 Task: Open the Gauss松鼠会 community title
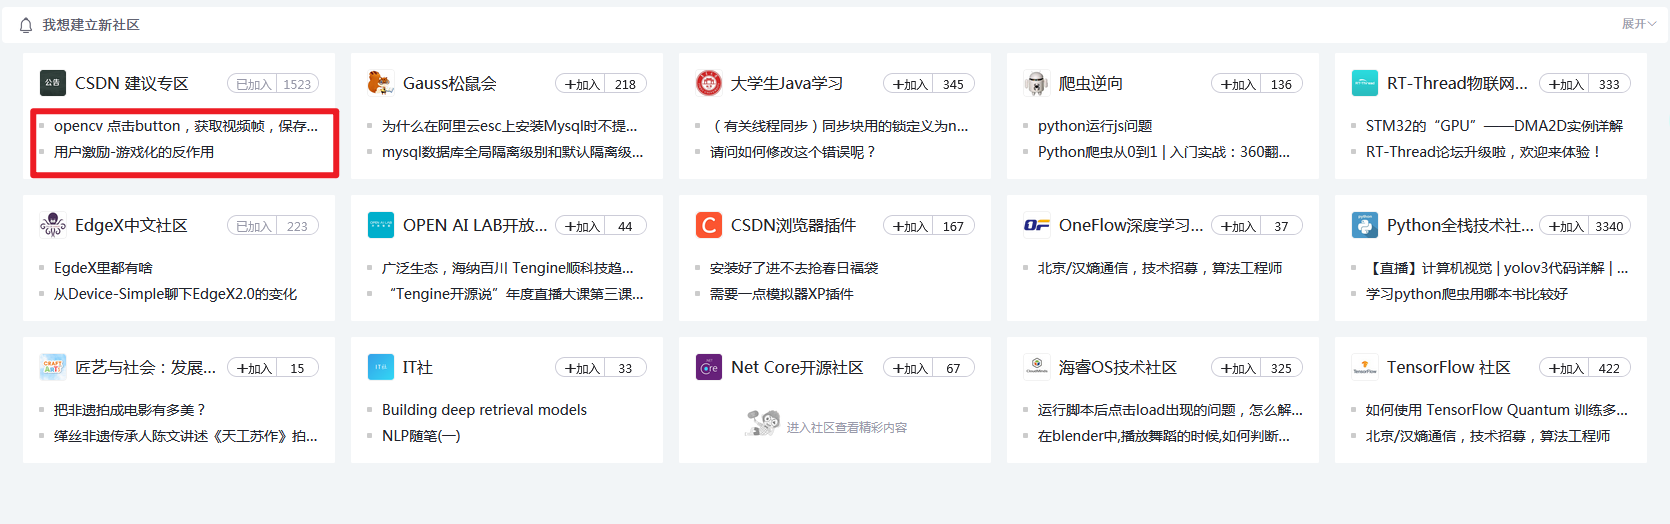tap(450, 83)
